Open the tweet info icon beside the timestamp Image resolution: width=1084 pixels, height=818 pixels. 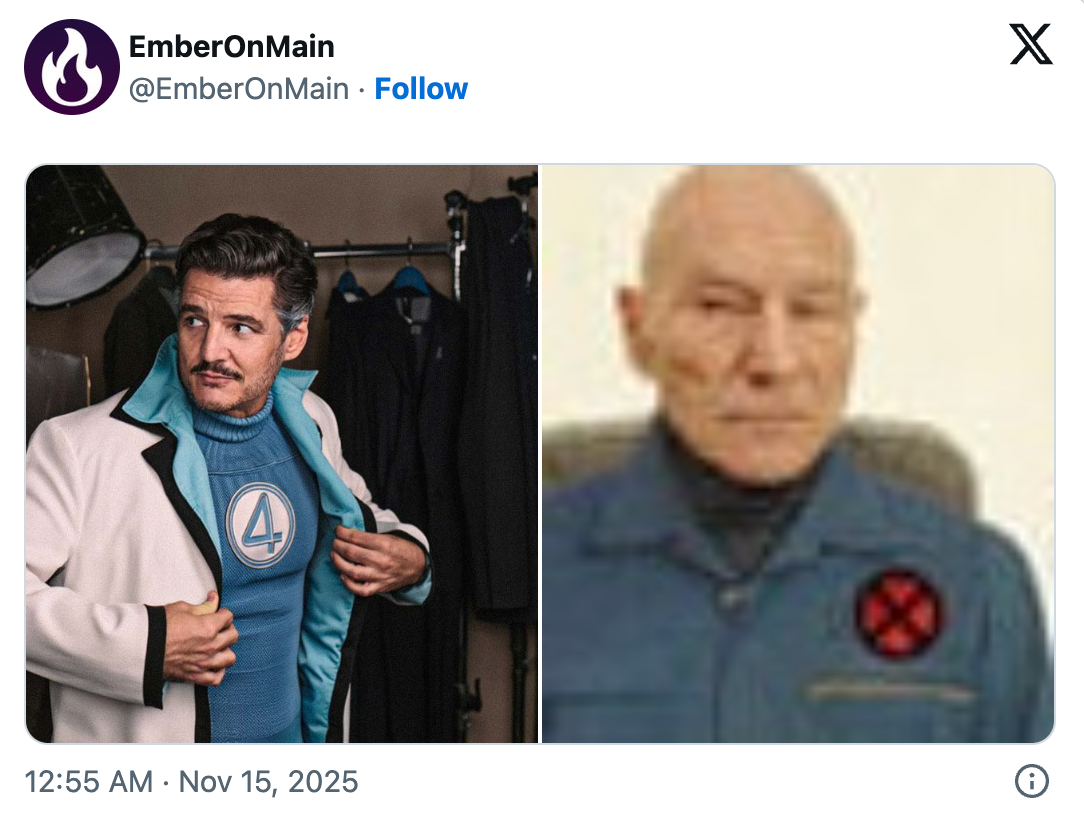click(1031, 781)
